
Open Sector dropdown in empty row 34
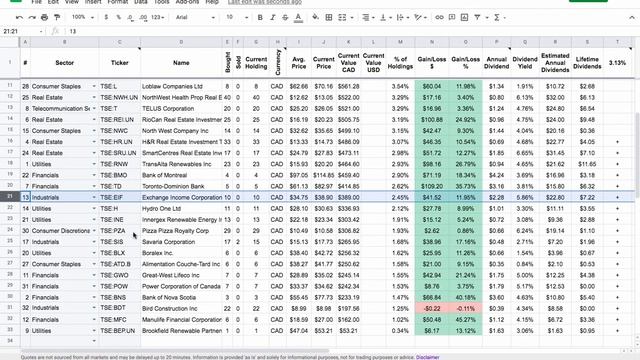pos(94,341)
